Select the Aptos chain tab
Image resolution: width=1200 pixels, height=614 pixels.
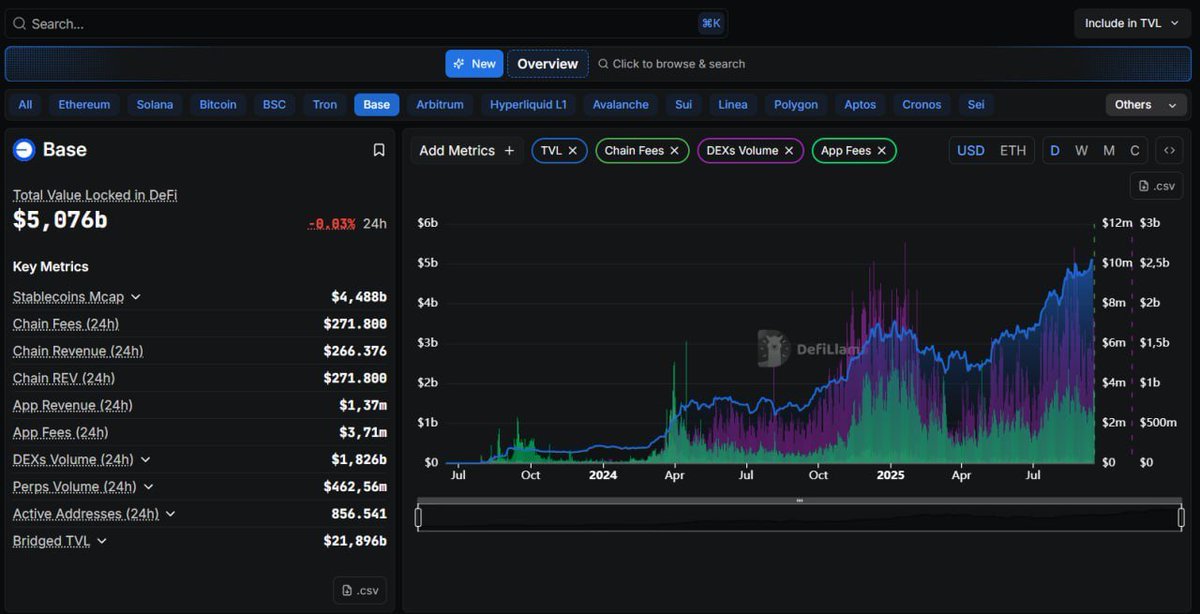(x=860, y=104)
